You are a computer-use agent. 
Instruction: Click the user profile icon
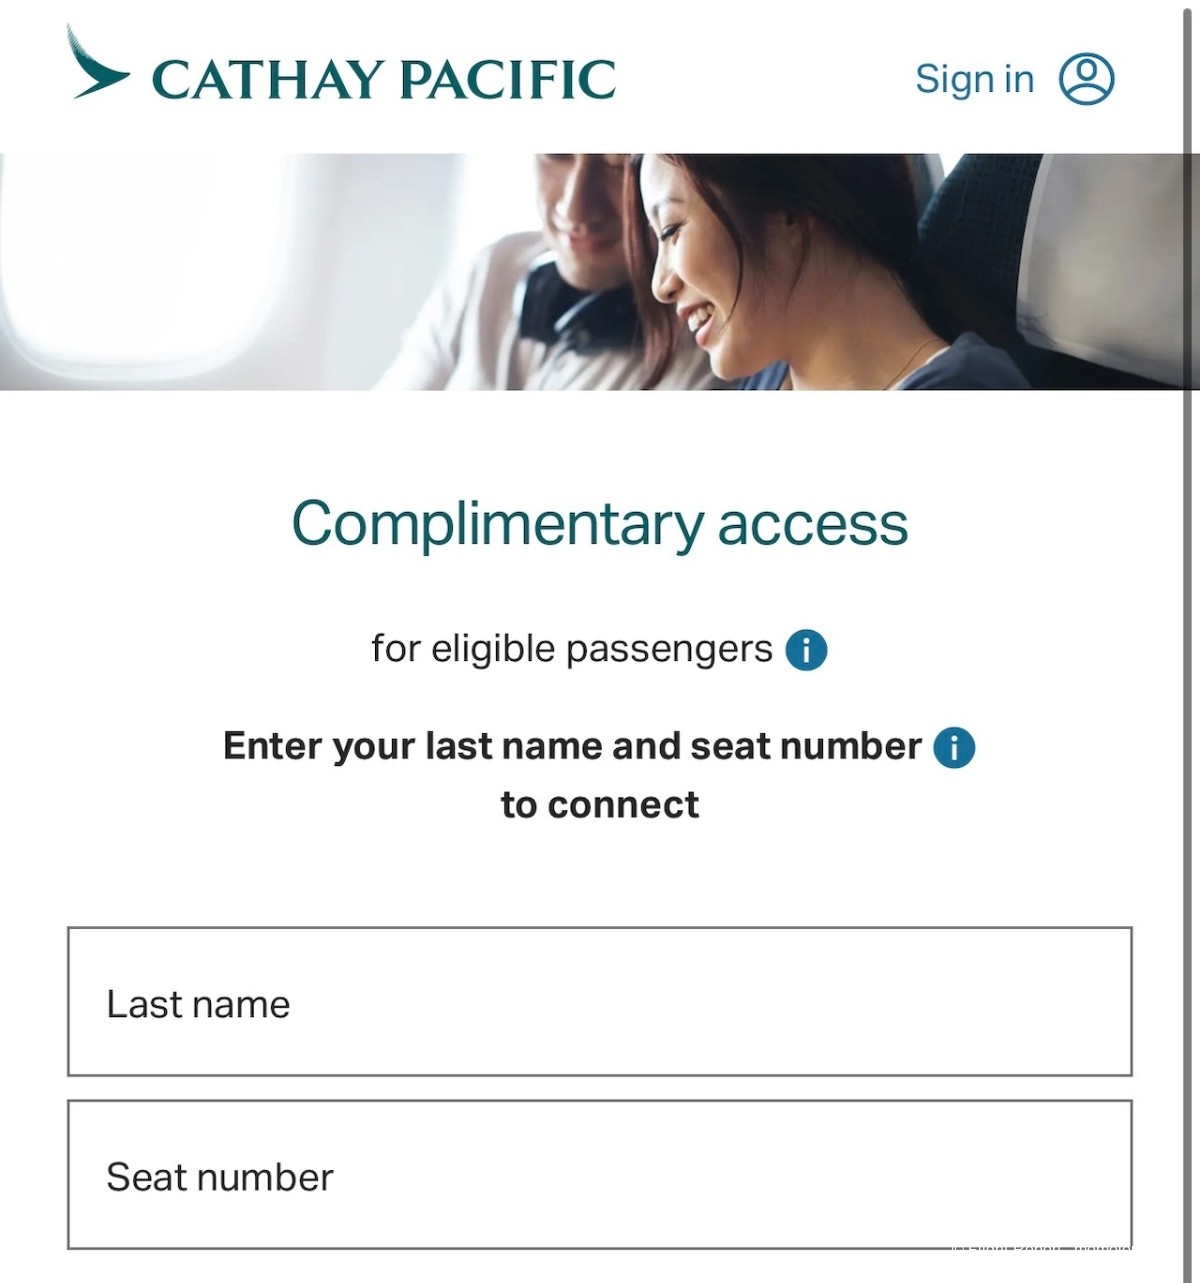pos(1086,78)
